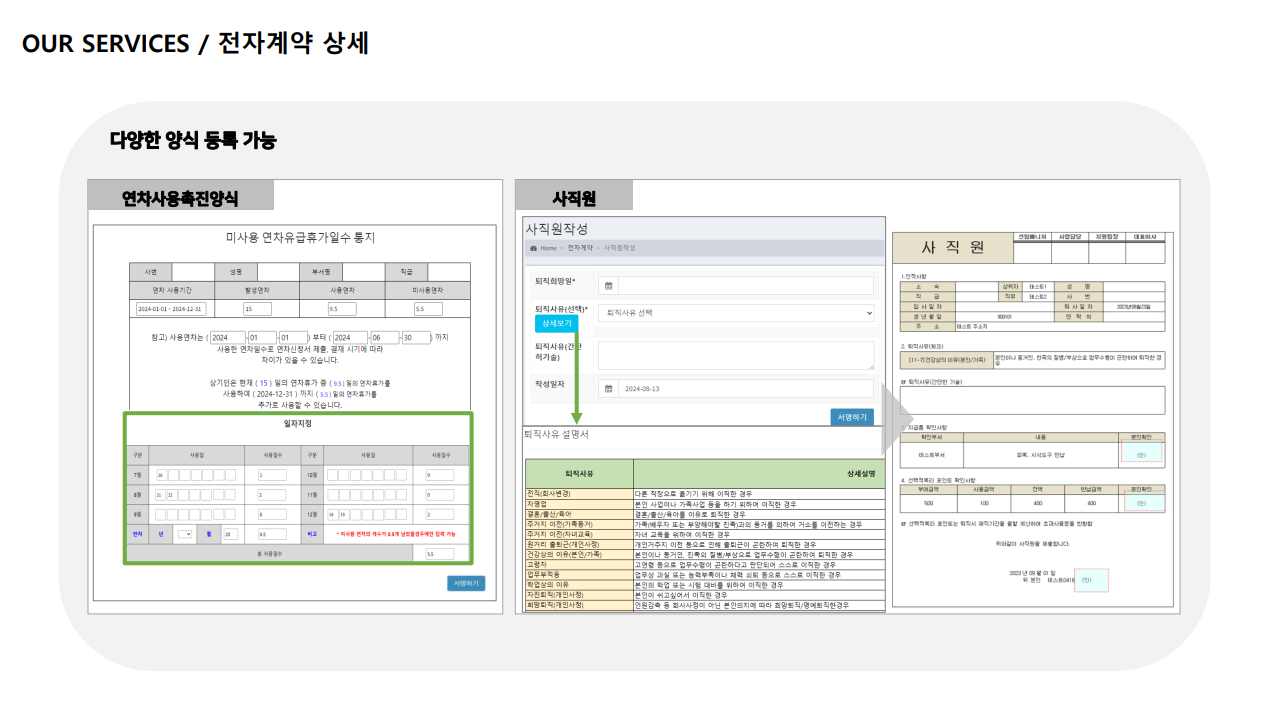The image size is (1280, 720).
Task: Click the 발생연차 field showing 15
Action: coord(257,309)
